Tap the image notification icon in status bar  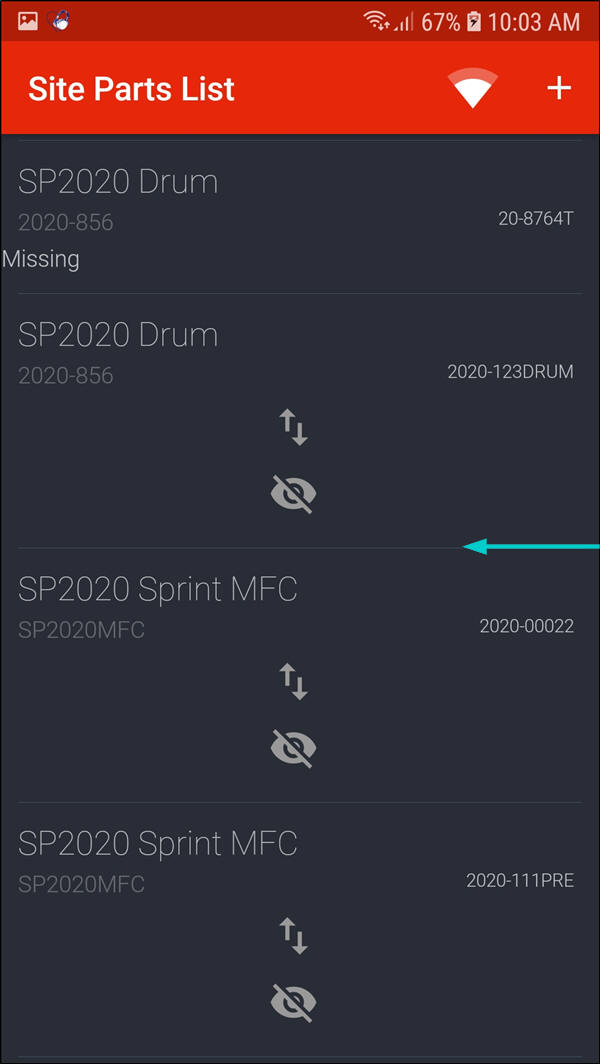coord(27,21)
